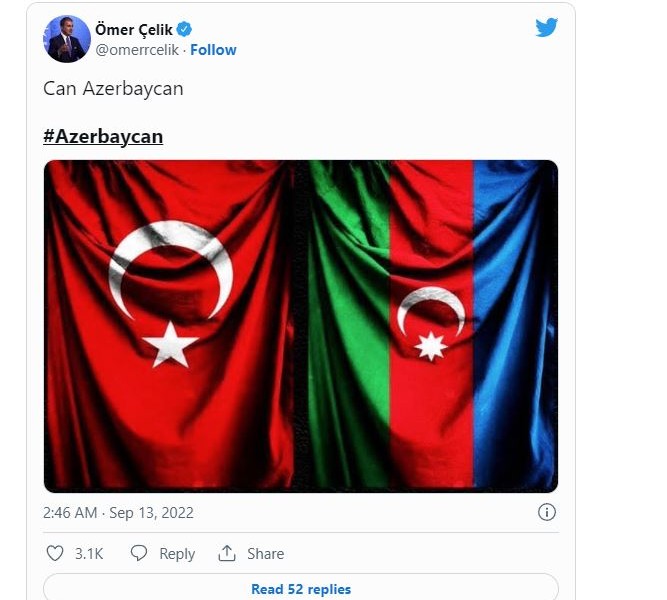Click the "Can Azerbaycan" tweet text
Image resolution: width=667 pixels, height=600 pixels.
(113, 89)
